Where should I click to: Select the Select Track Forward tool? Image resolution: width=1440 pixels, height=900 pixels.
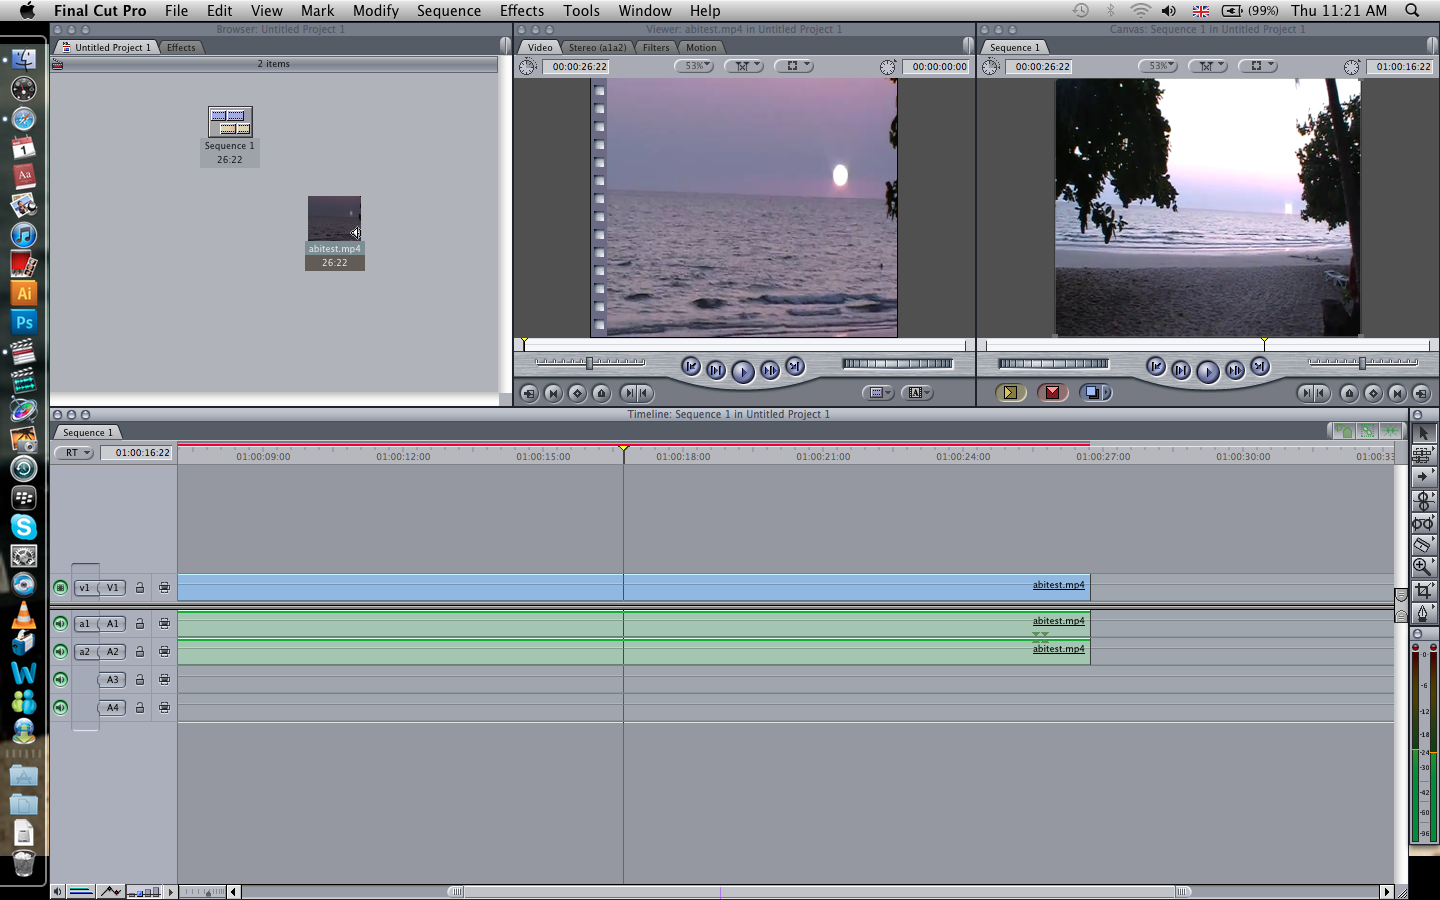[1423, 477]
